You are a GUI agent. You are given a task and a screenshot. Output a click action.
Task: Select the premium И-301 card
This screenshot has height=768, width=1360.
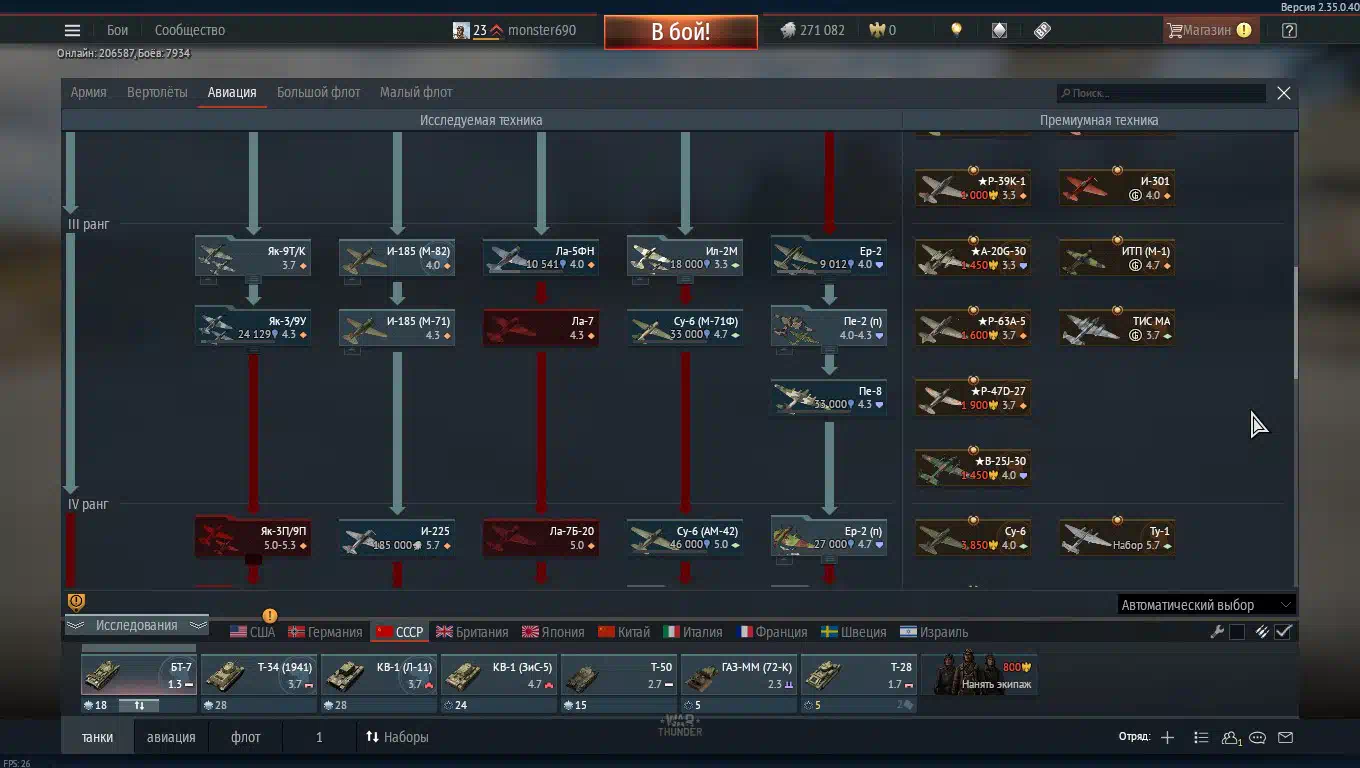(x=1117, y=187)
